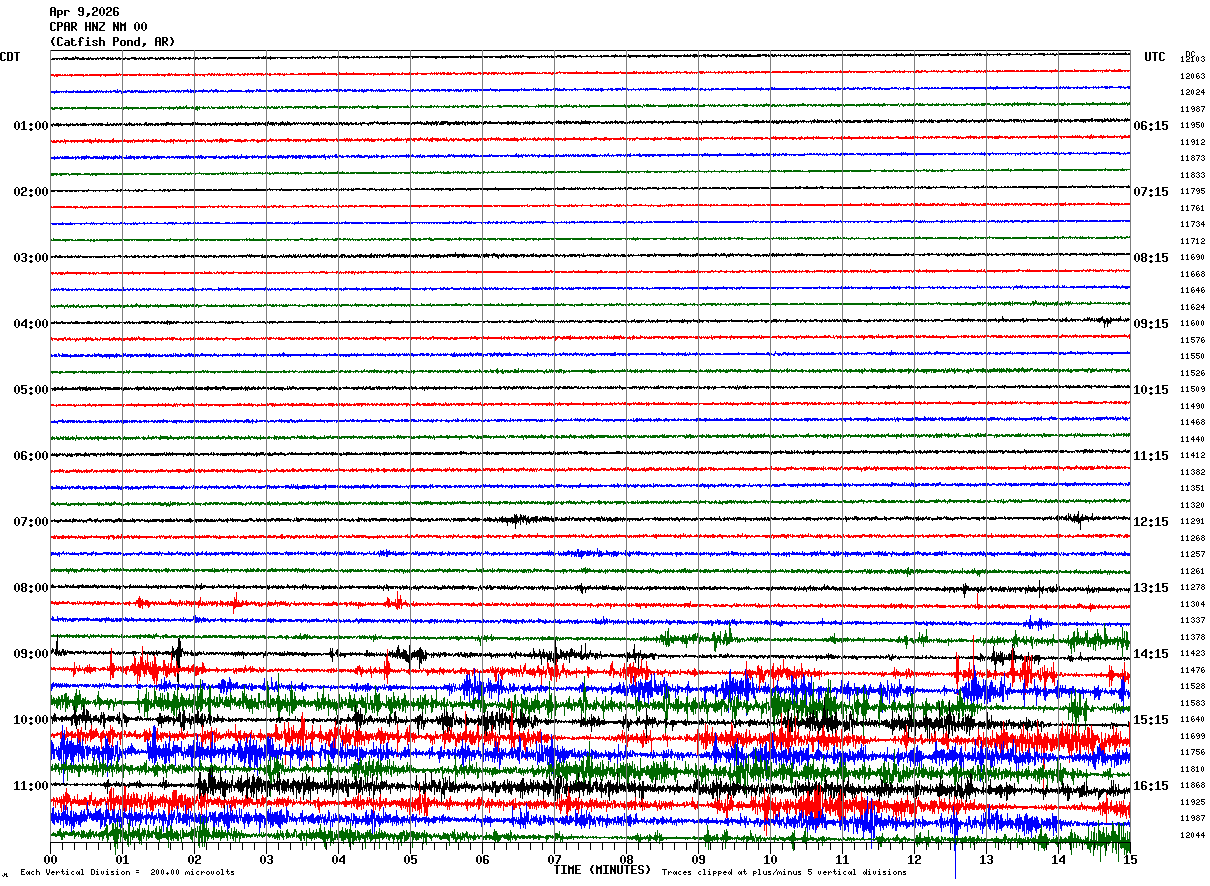Click the 13:15 UTC time label
The width and height of the screenshot is (1210, 886).
coord(1151,588)
